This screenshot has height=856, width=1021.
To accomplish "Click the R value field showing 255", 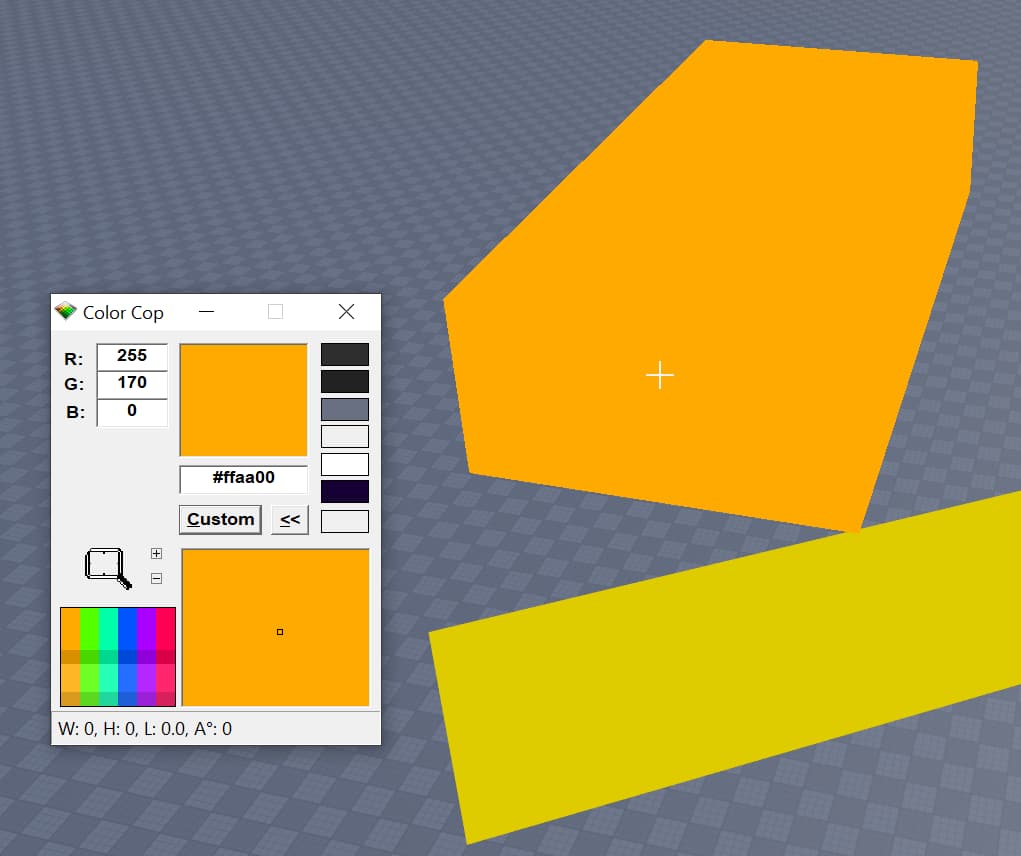I will (132, 356).
